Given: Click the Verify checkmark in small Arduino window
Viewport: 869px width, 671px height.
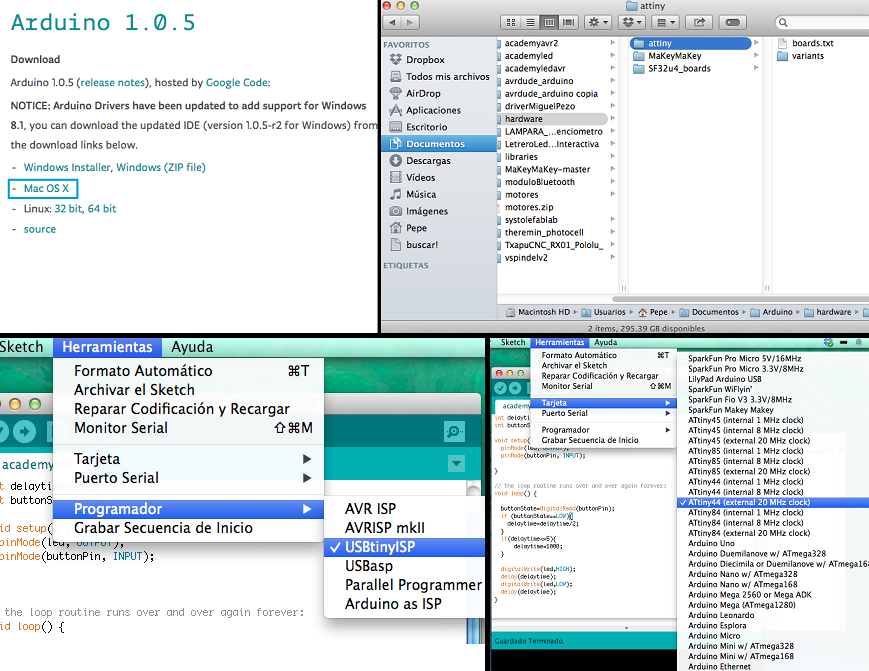Looking at the screenshot, I should point(500,388).
